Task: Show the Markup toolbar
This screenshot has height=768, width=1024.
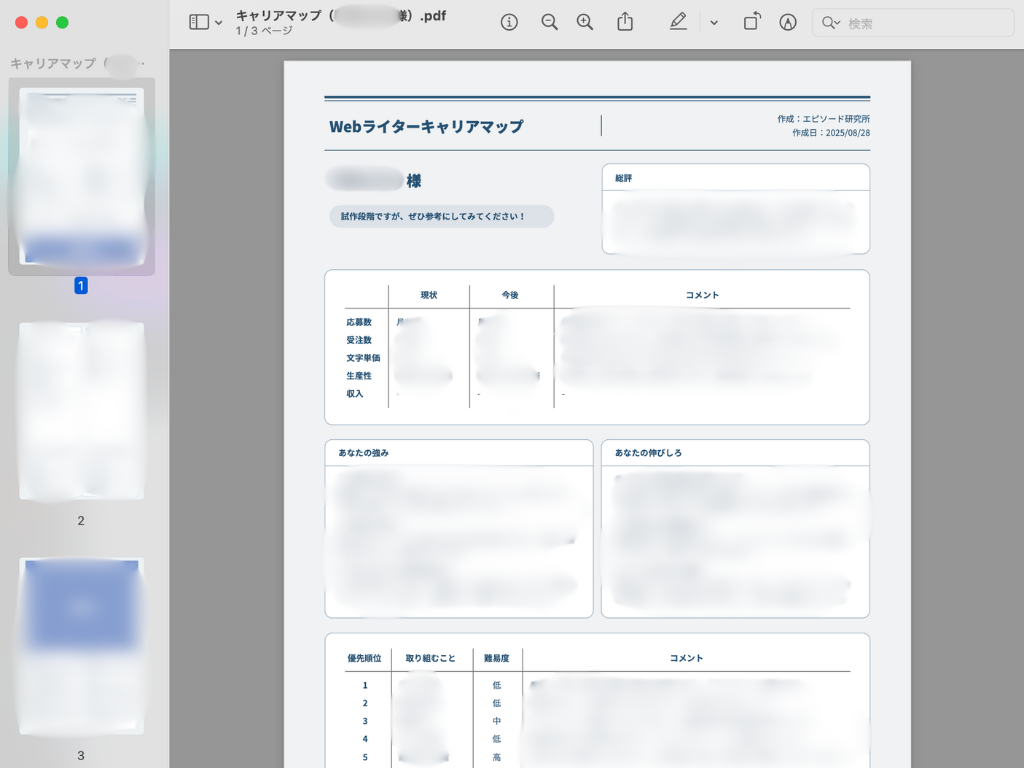Action: pos(788,22)
